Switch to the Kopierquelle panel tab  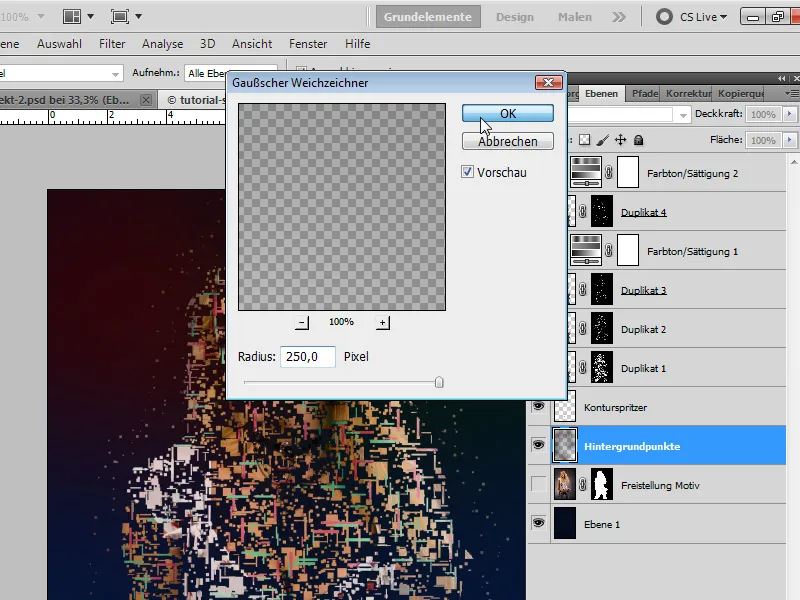[x=740, y=93]
